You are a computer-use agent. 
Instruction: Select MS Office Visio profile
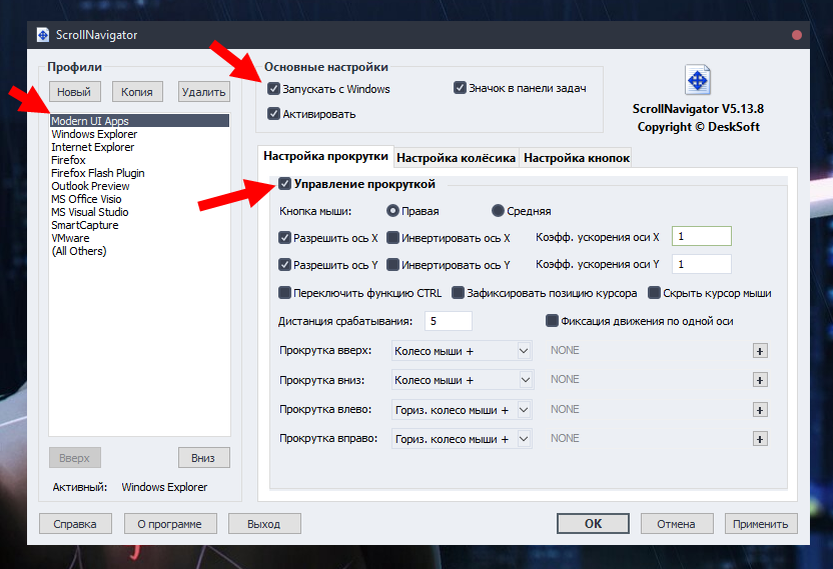pos(139,199)
